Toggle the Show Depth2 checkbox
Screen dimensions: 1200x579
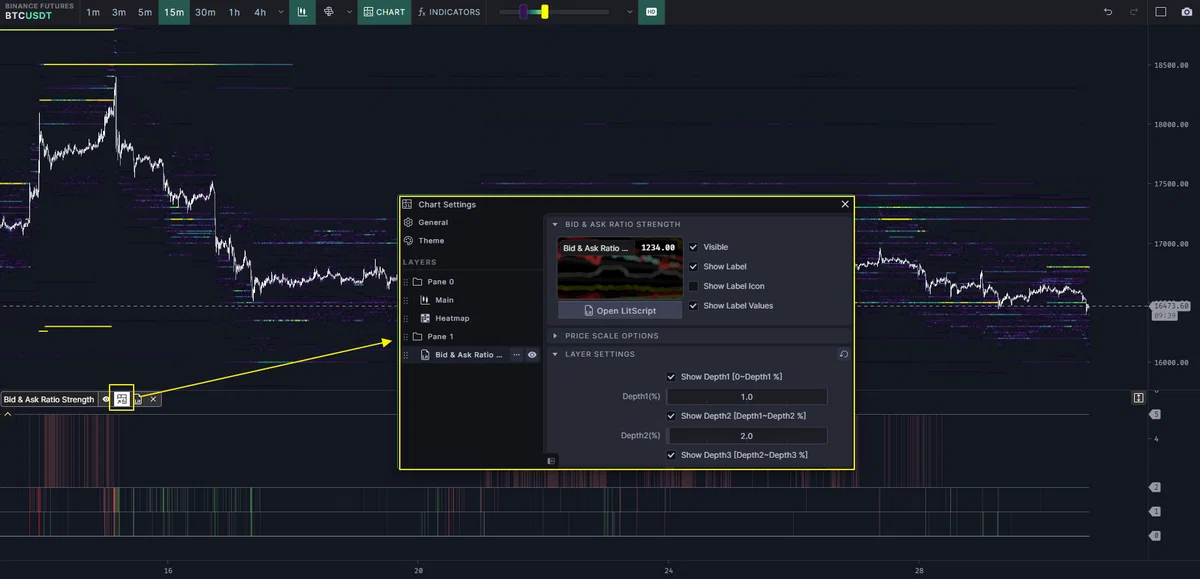coord(671,416)
